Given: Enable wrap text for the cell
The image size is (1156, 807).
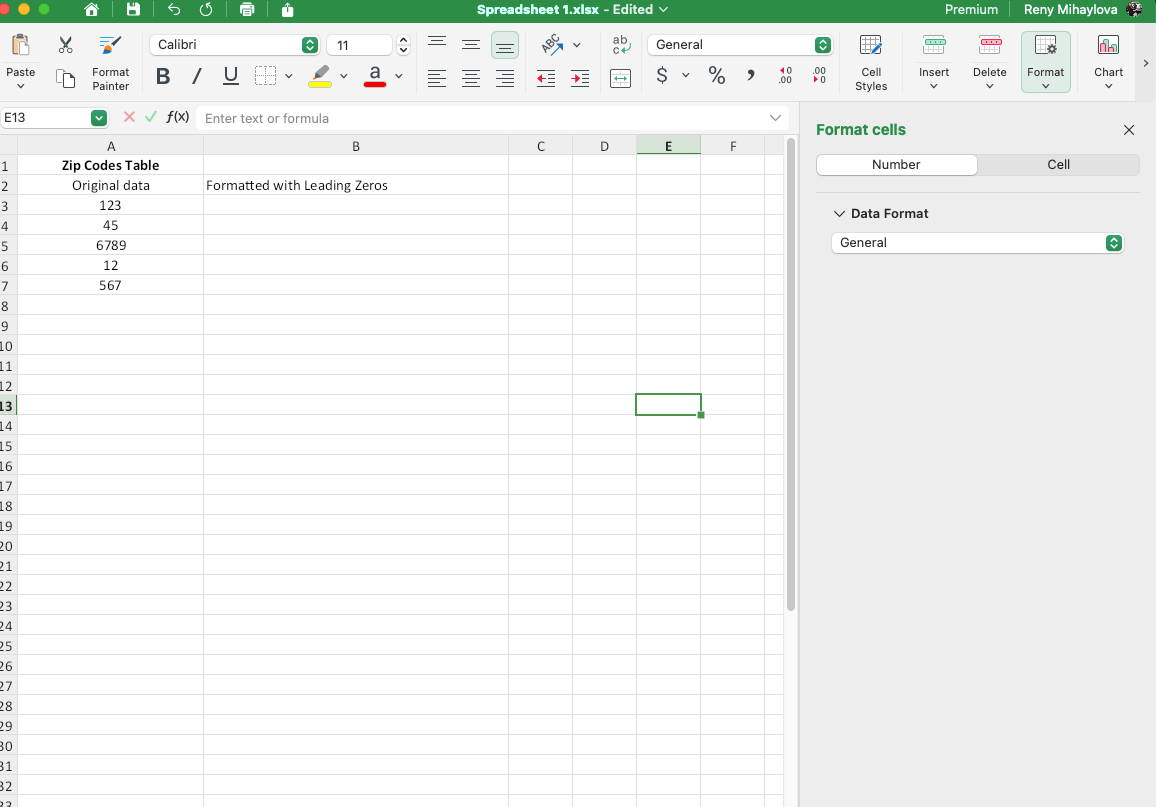Looking at the screenshot, I should click(x=620, y=45).
